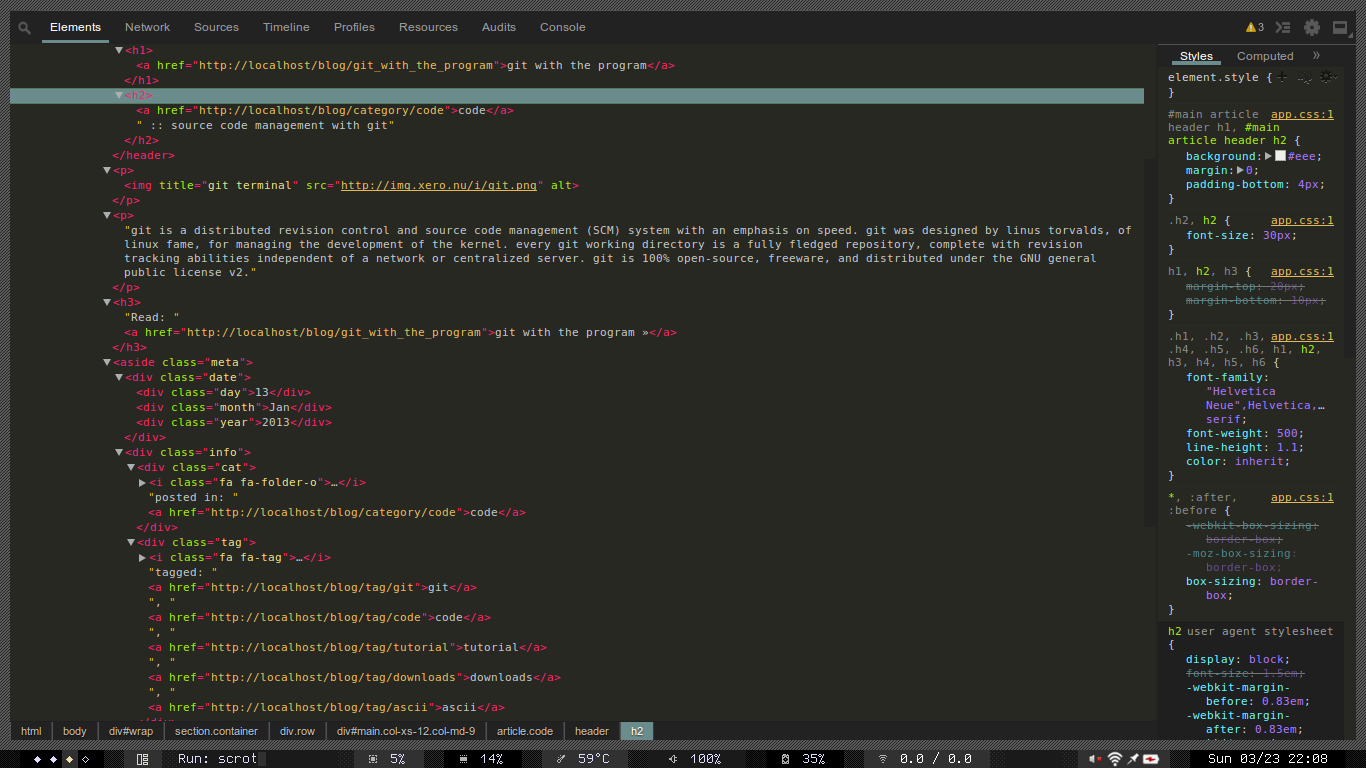Open the Timeline tab
The height and width of the screenshot is (768, 1366).
(286, 27)
